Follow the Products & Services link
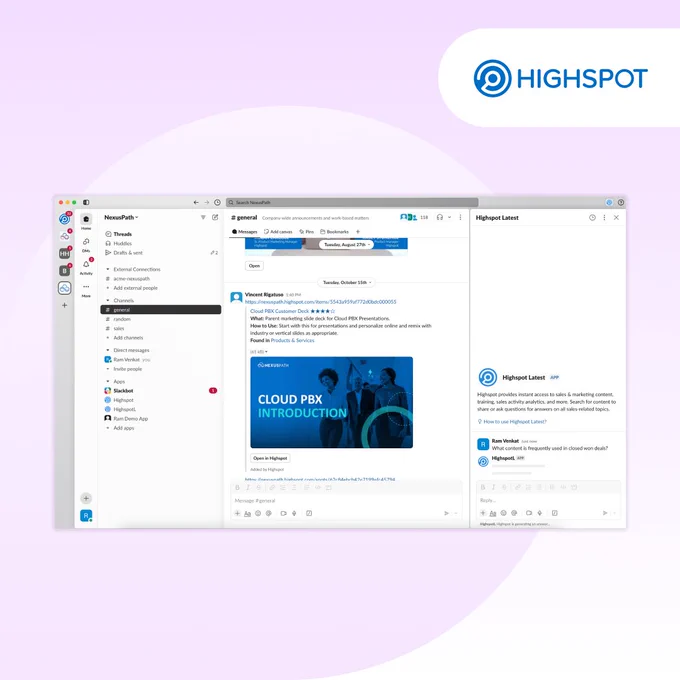 click(x=293, y=340)
